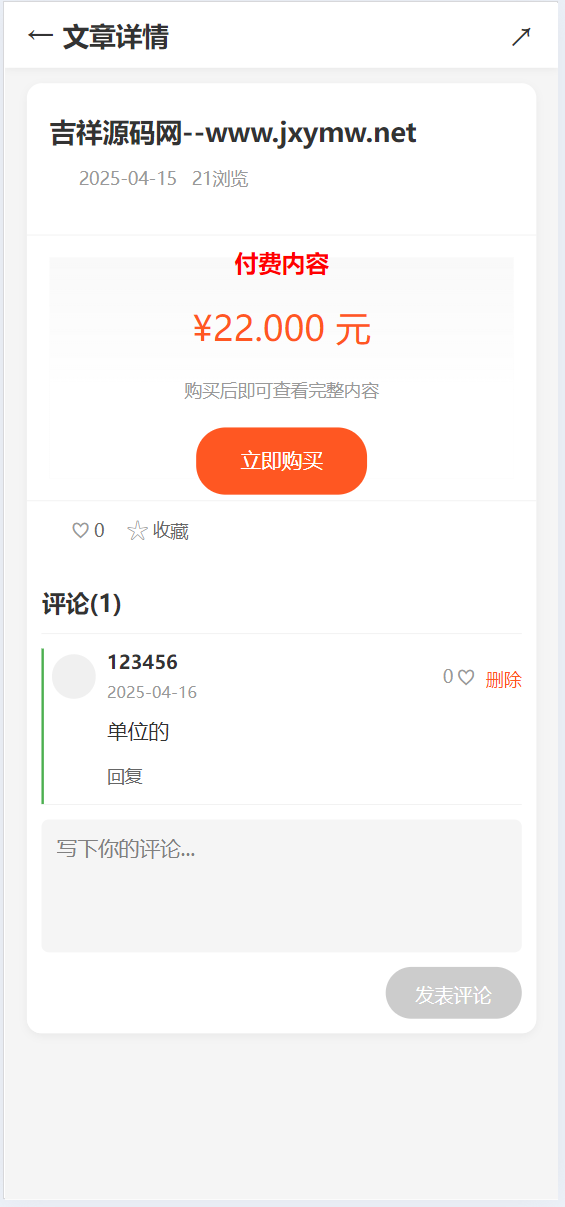Image resolution: width=565 pixels, height=1207 pixels.
Task: Tap the 立即购买 purchase button
Action: pos(282,461)
